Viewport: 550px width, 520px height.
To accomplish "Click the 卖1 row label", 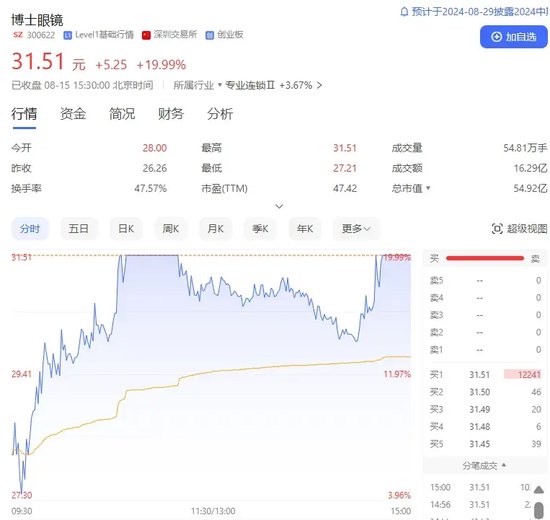I will coord(437,349).
